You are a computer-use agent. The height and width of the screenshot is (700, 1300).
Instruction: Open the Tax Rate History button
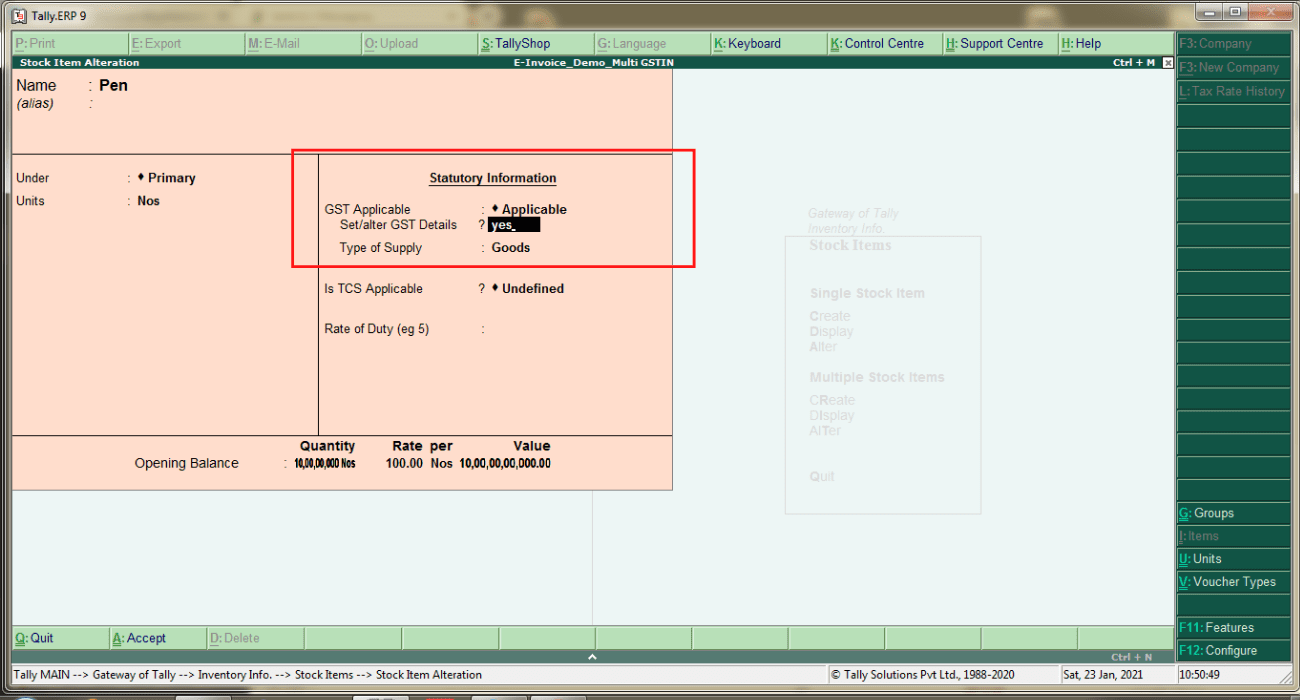1233,91
